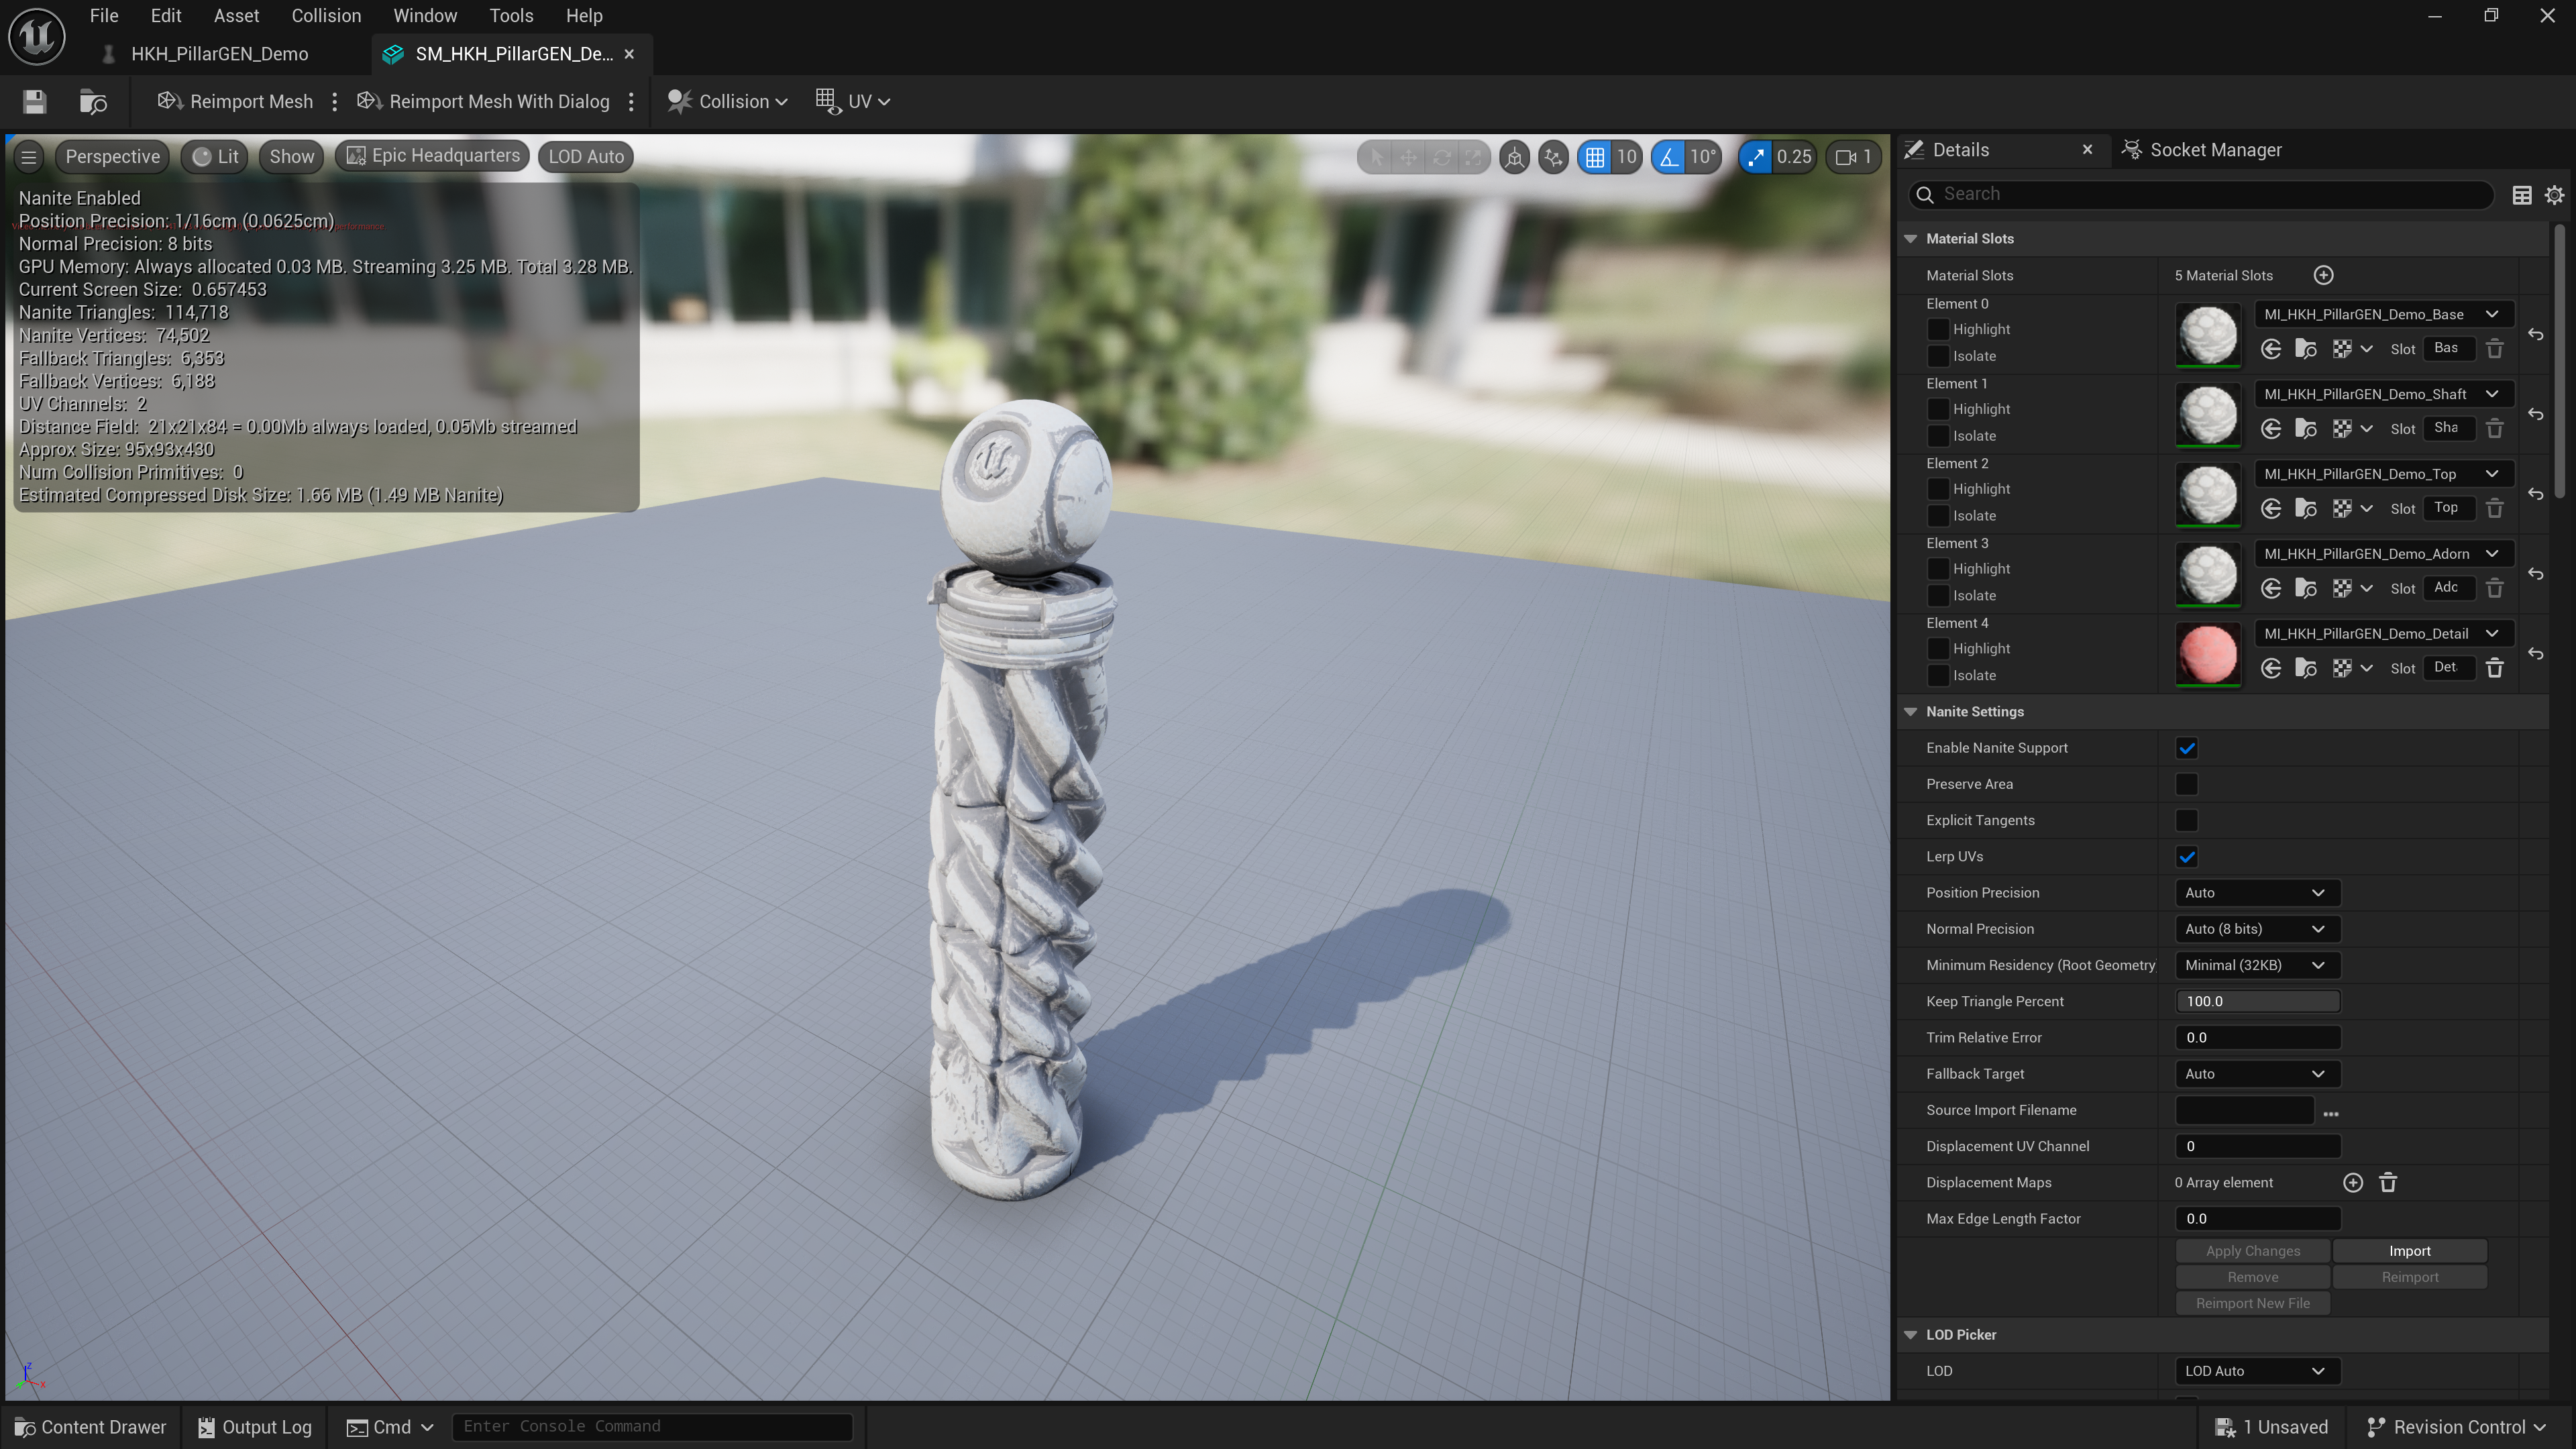Add Displacement Maps array element
The height and width of the screenshot is (1449, 2576).
[x=2352, y=1182]
